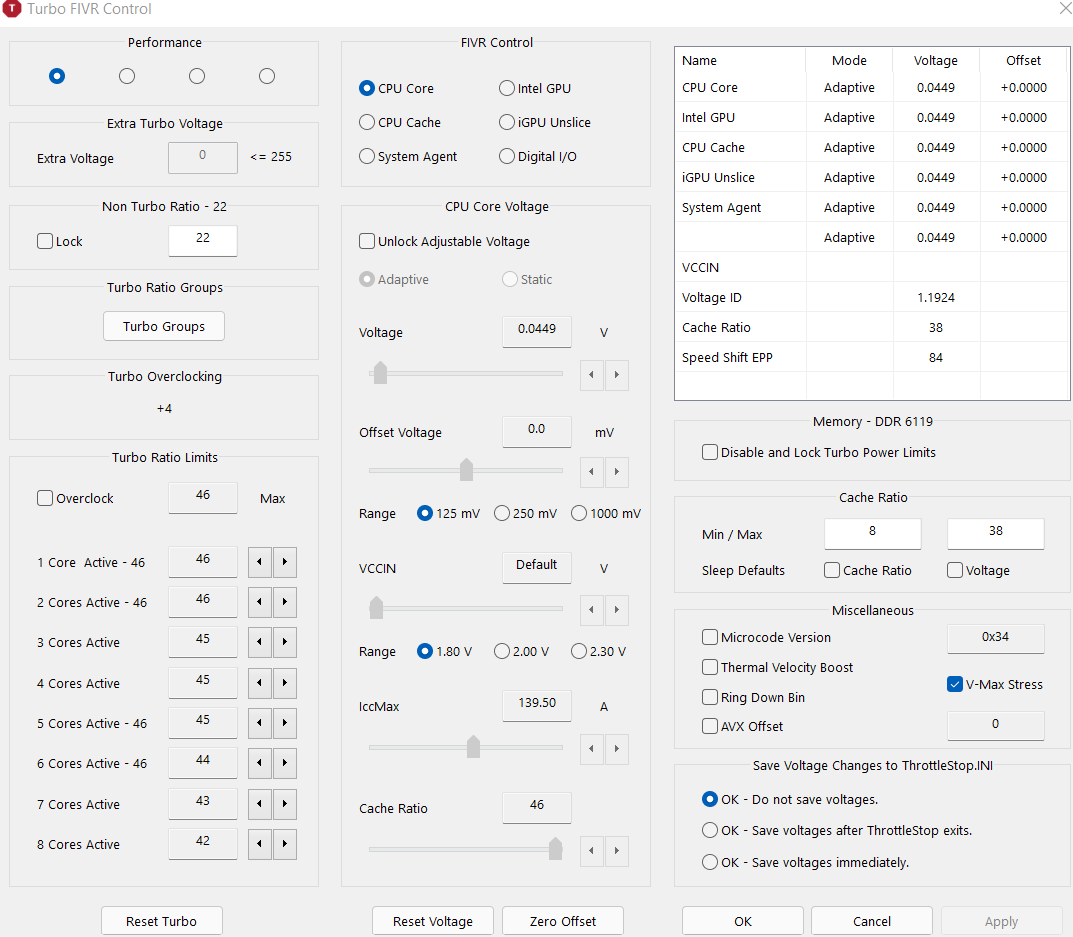Open the Turbo Groups button
Screen dimensions: 1073x937
[164, 326]
